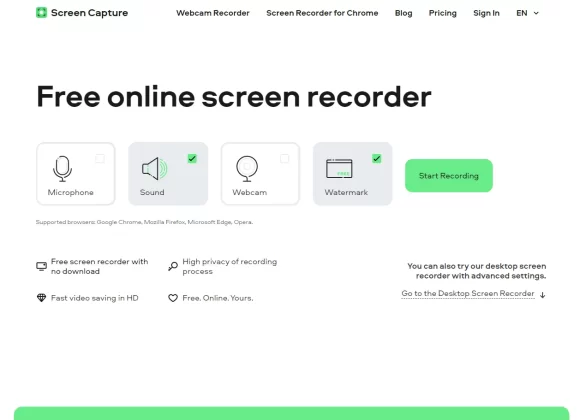
Task: Uncheck the Watermark checkbox
Action: [x=377, y=159]
